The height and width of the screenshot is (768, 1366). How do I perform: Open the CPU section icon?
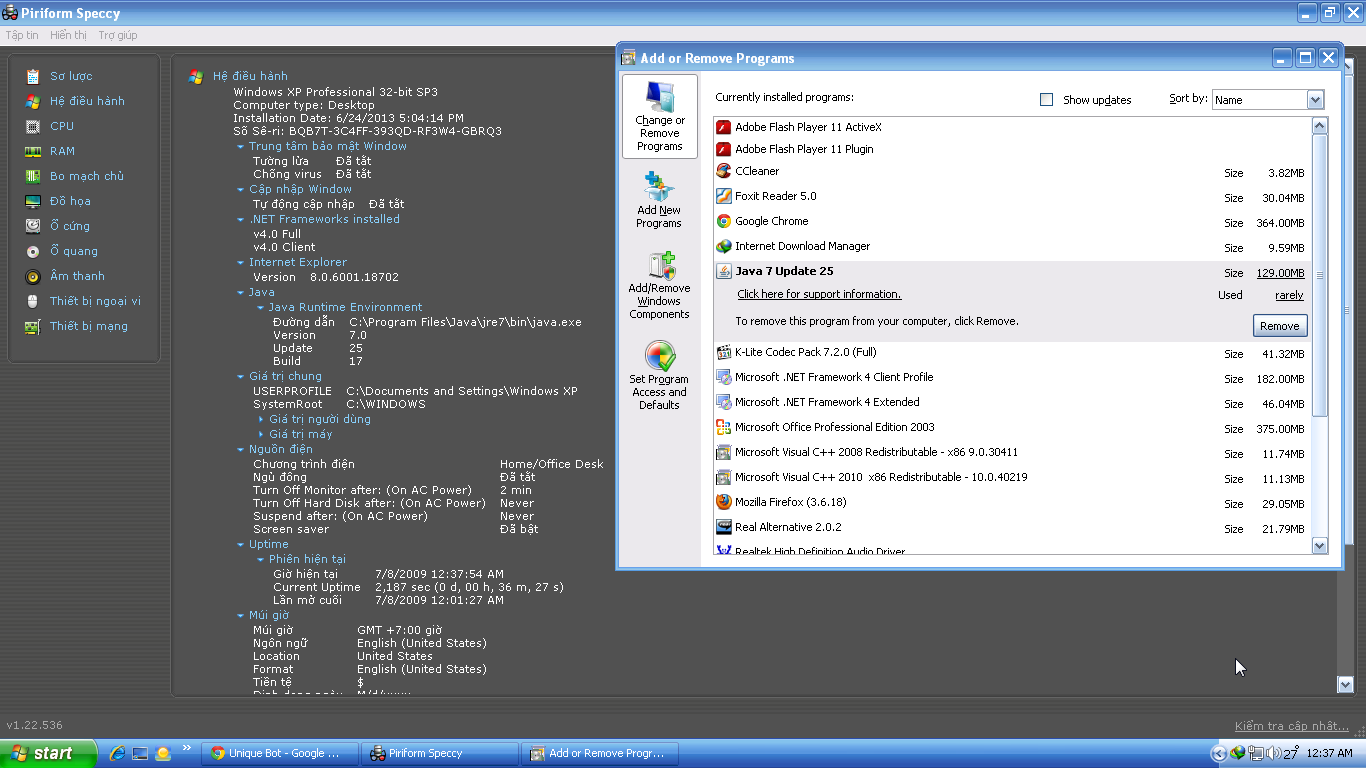pos(33,126)
